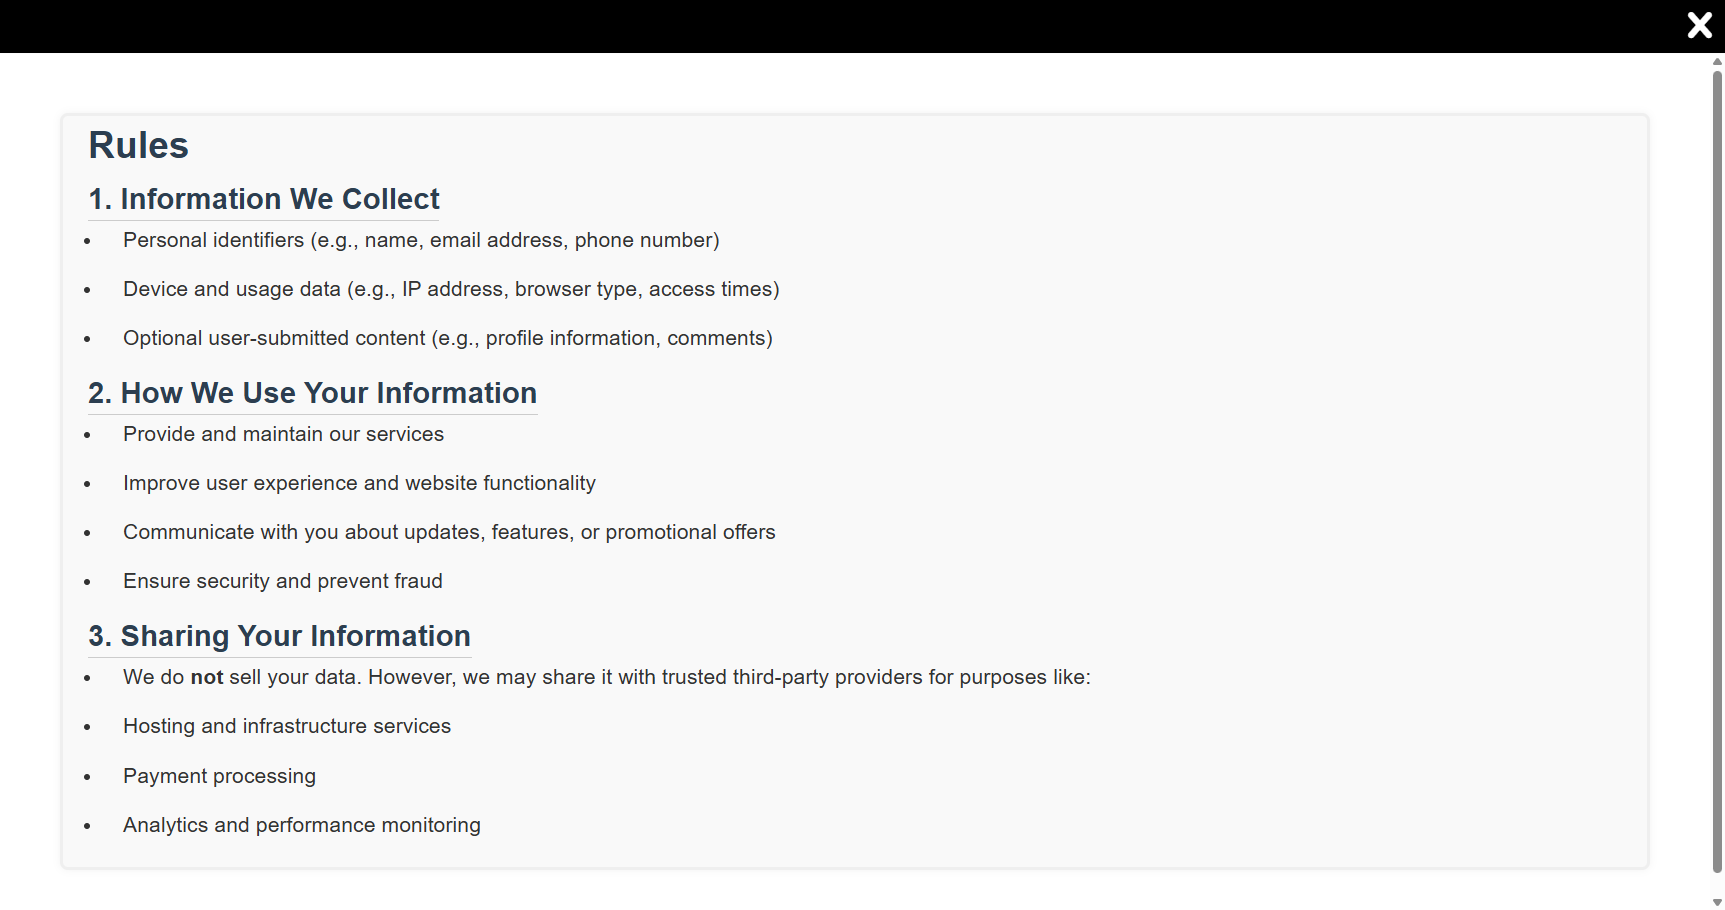1725x910 pixels.
Task: Click the scrollbar down arrow
Action: pyautogui.click(x=1717, y=902)
